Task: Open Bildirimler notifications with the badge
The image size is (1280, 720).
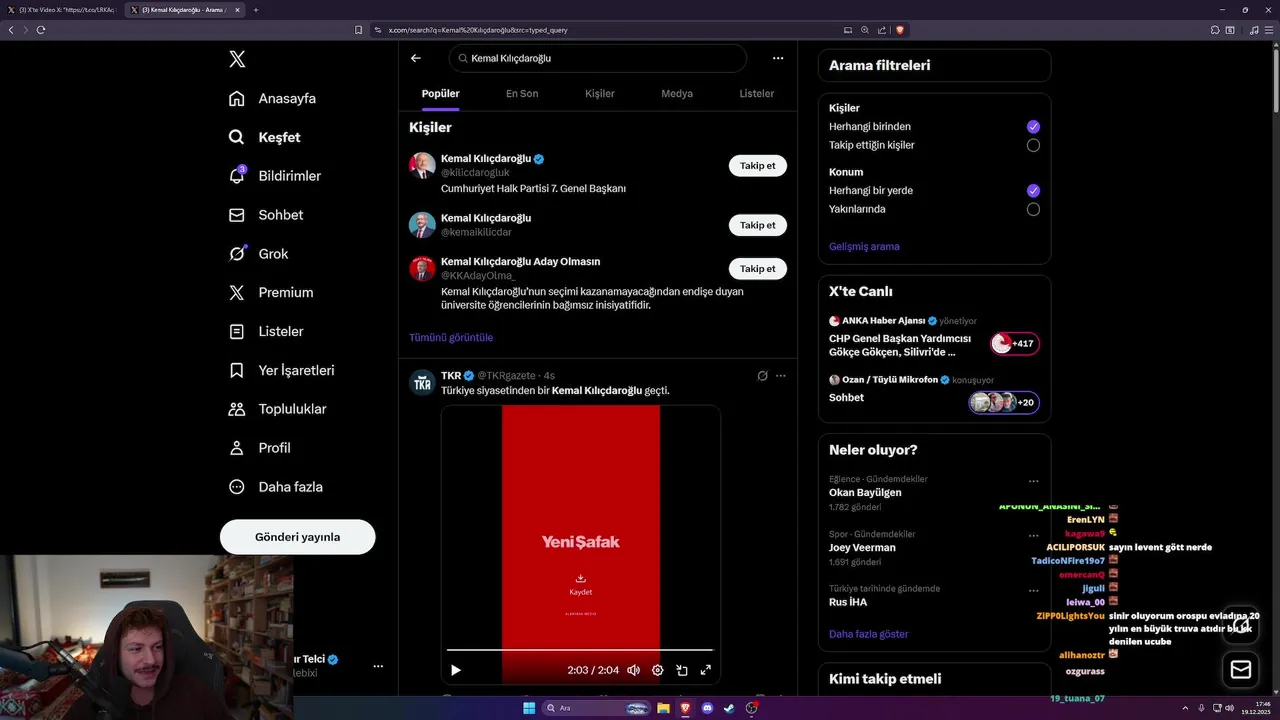Action: point(274,176)
